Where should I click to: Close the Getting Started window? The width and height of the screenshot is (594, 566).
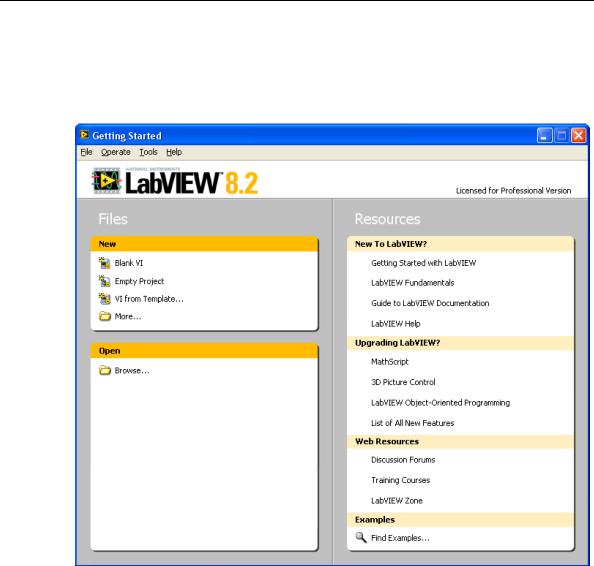578,136
